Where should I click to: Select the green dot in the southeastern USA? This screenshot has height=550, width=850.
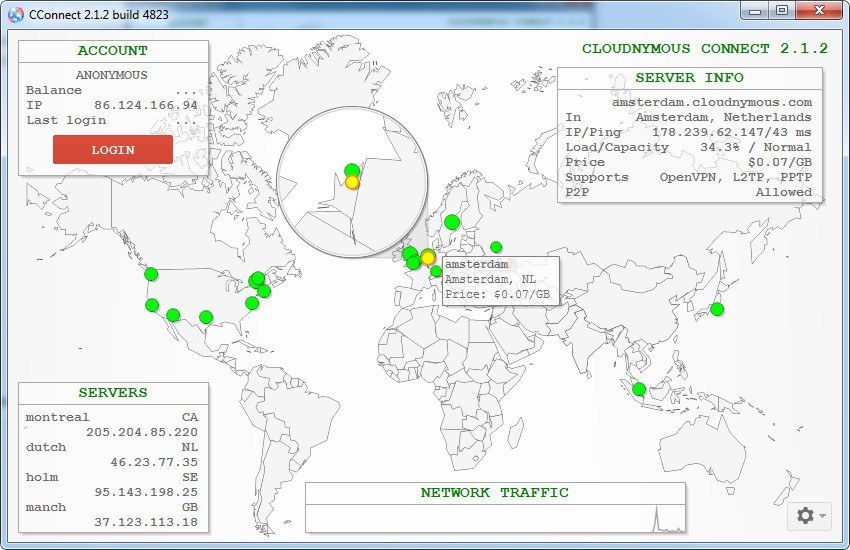click(252, 303)
